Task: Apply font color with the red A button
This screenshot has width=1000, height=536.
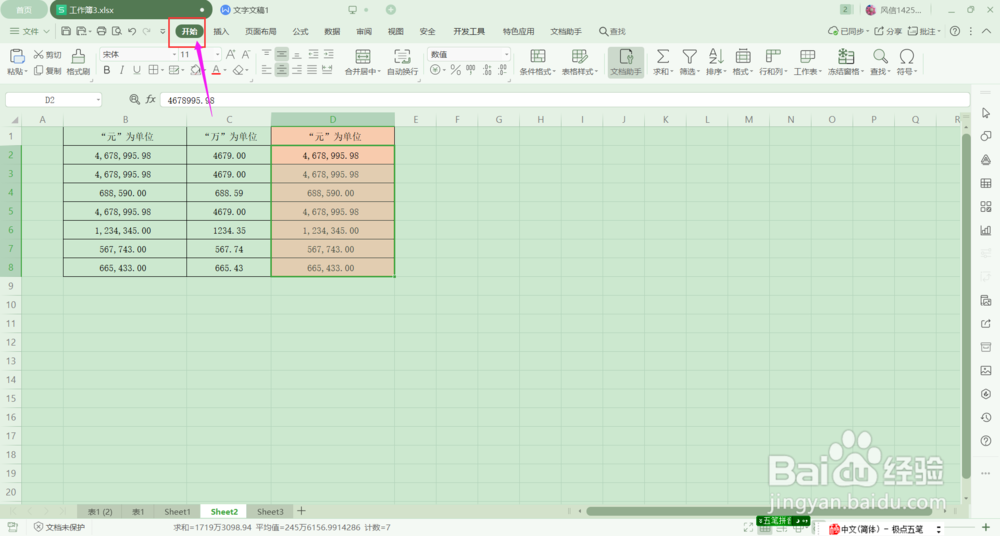Action: 216,70
